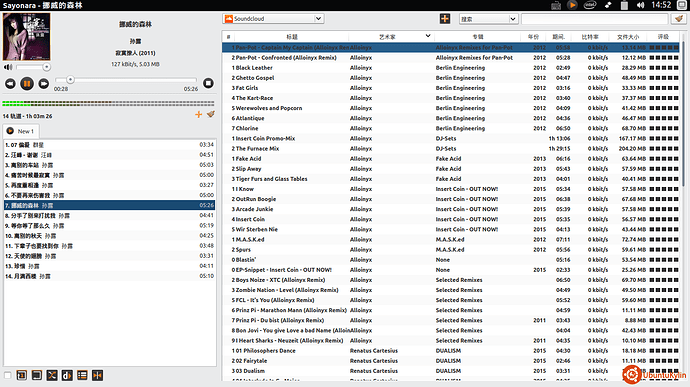This screenshot has height=387, width=690.
Task: Skip to the next track
Action: click(44, 83)
